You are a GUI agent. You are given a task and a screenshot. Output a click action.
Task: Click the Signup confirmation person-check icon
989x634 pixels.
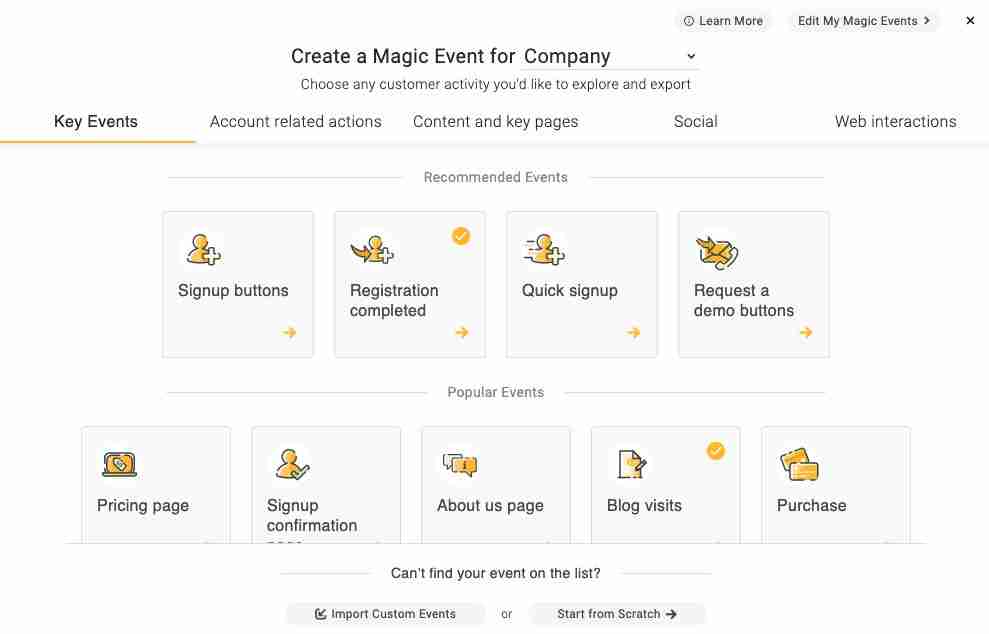pyautogui.click(x=292, y=465)
